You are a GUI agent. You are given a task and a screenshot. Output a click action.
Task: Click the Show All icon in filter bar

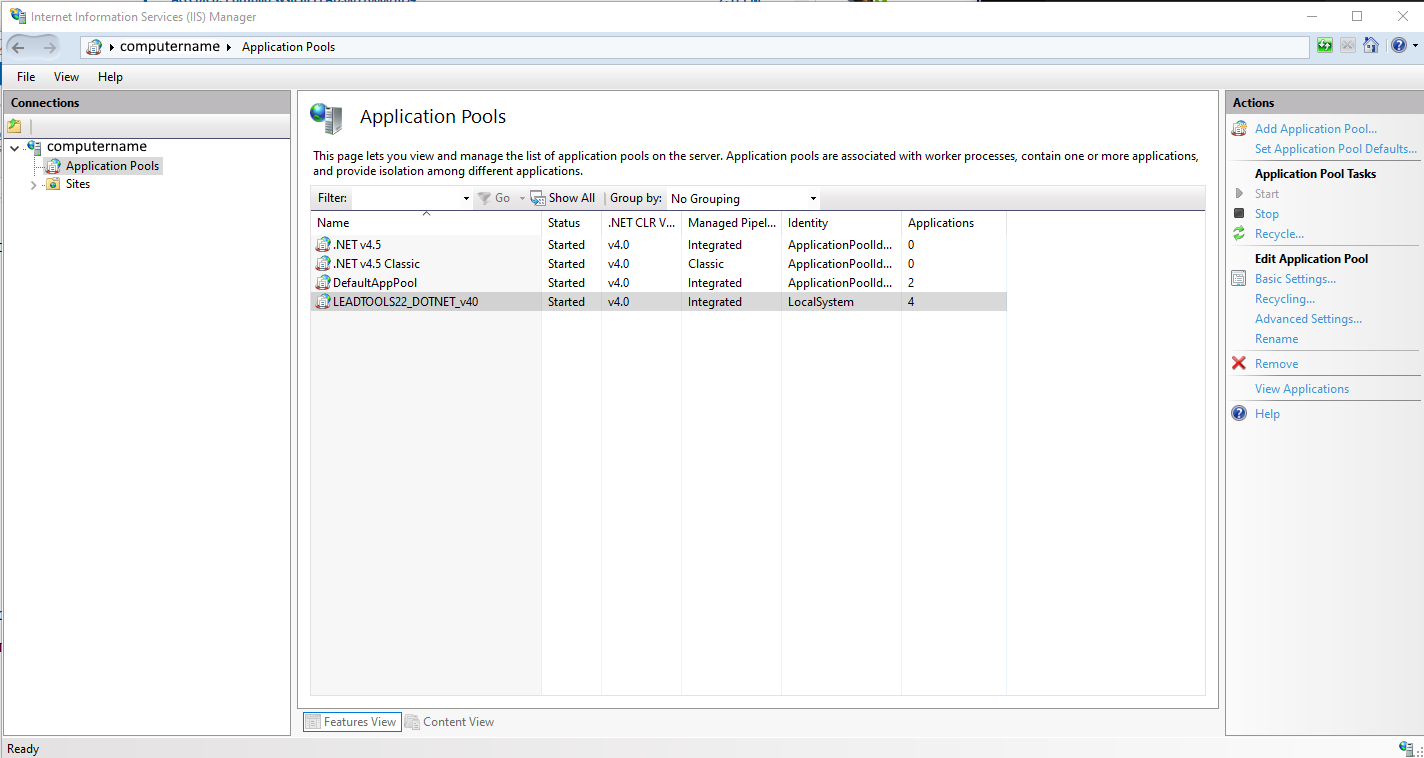click(538, 198)
